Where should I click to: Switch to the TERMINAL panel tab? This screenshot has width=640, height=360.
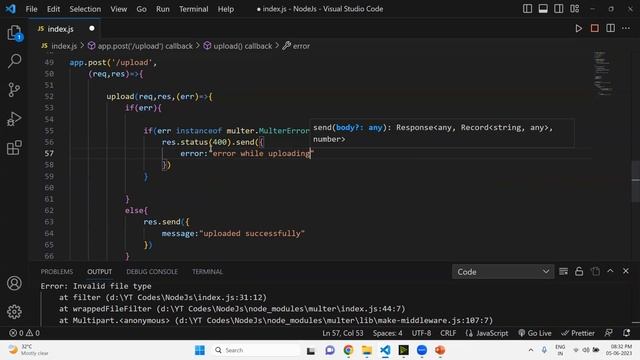[207, 271]
